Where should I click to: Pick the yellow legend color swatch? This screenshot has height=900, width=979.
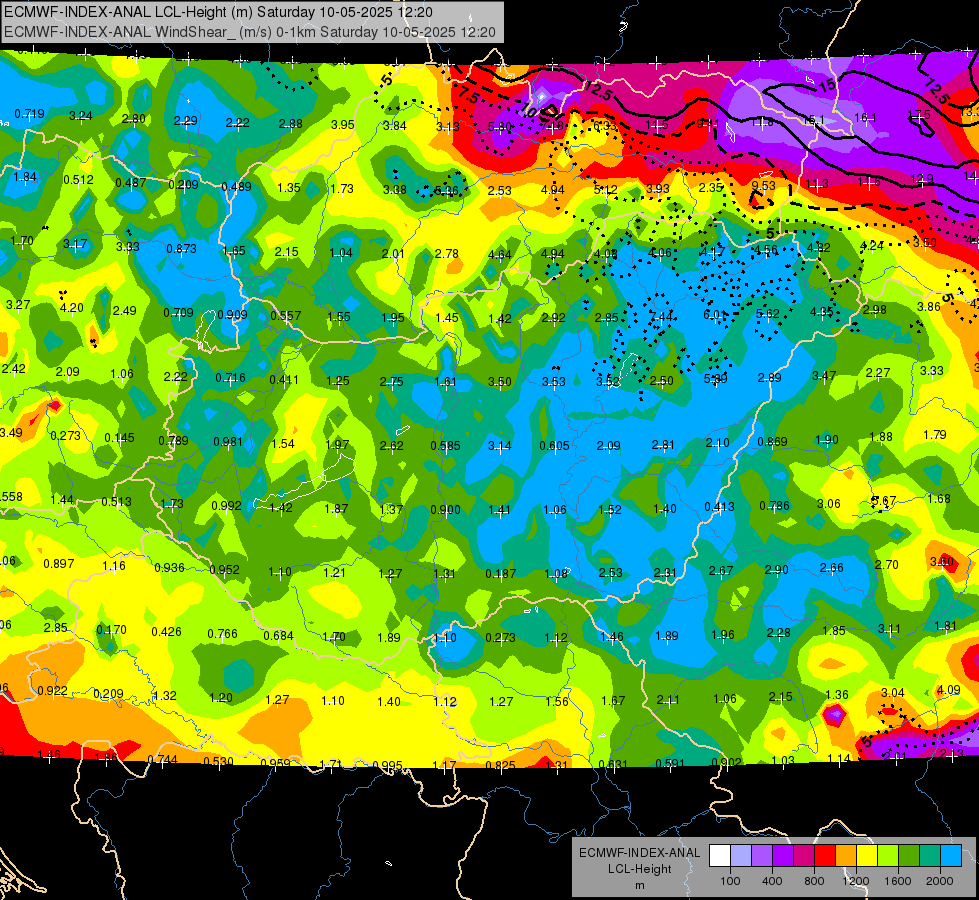[867, 856]
